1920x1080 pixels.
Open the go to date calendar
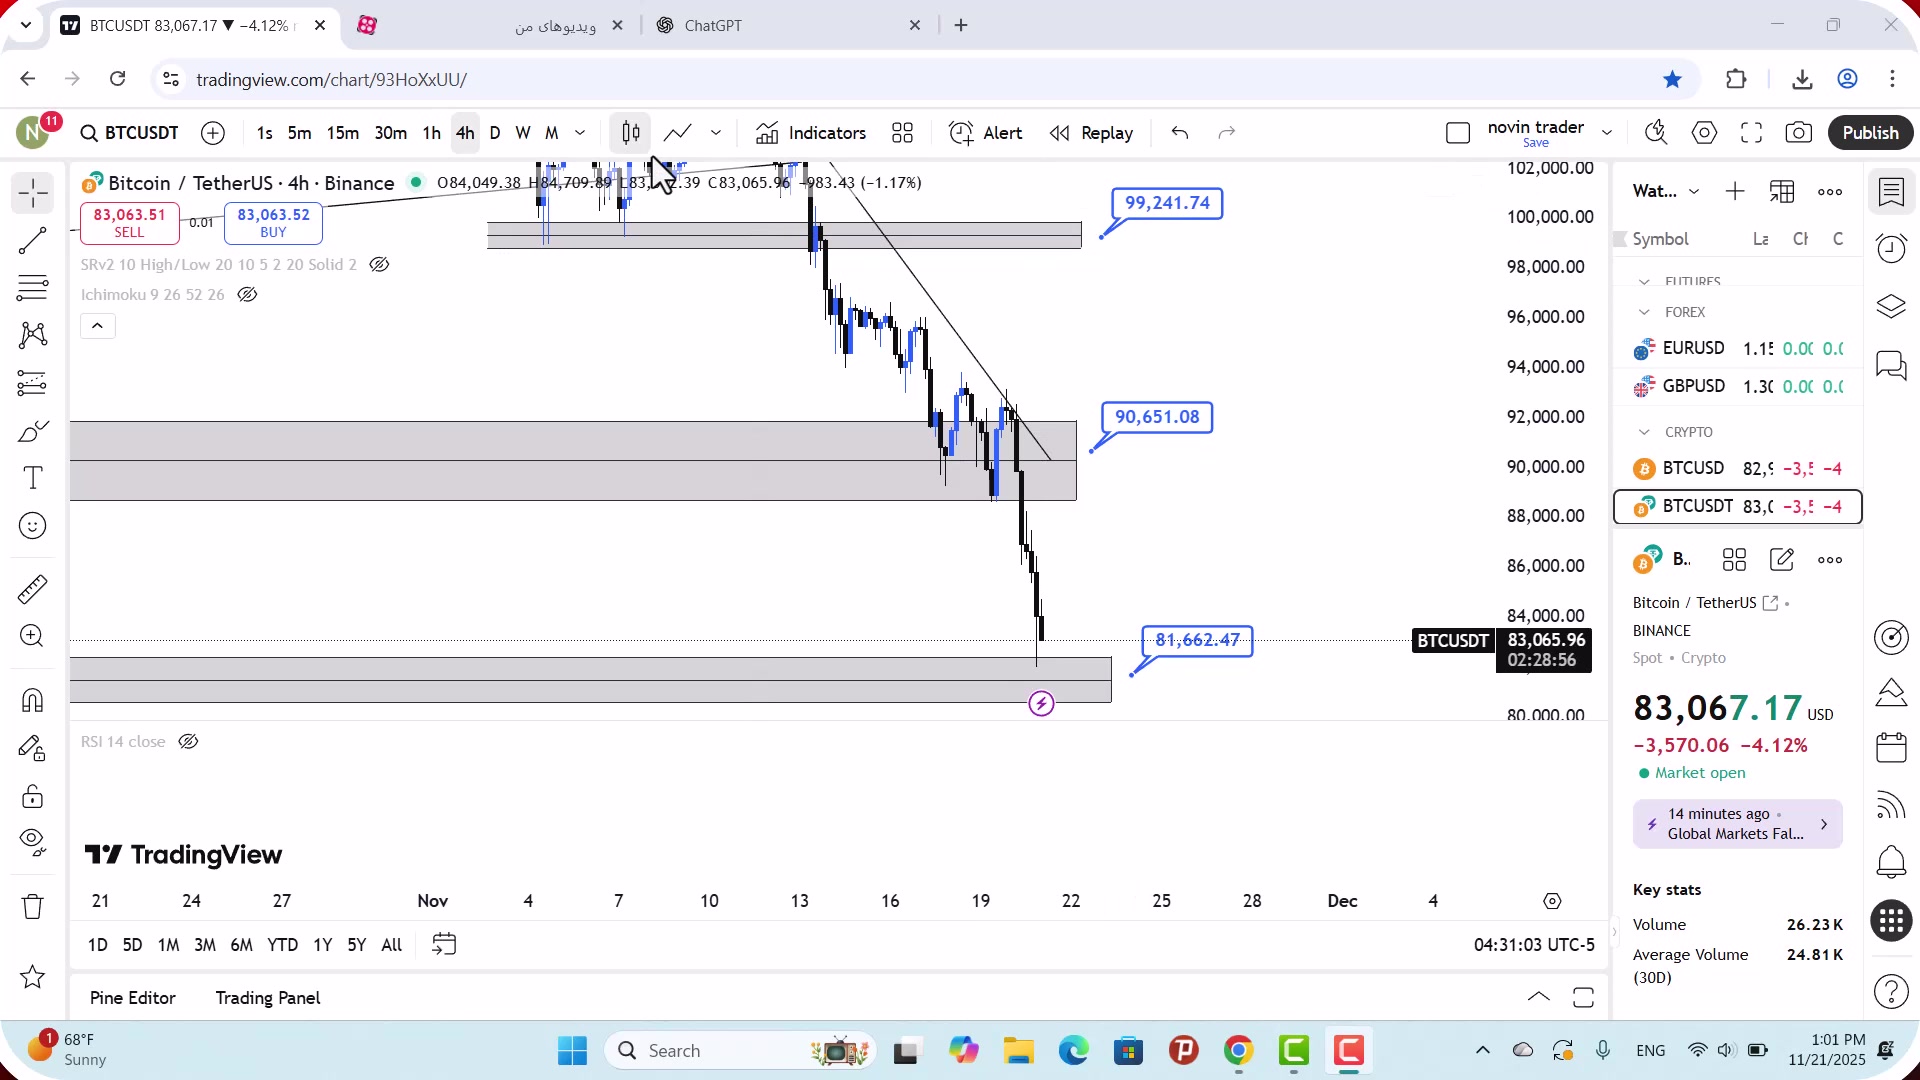tap(444, 945)
